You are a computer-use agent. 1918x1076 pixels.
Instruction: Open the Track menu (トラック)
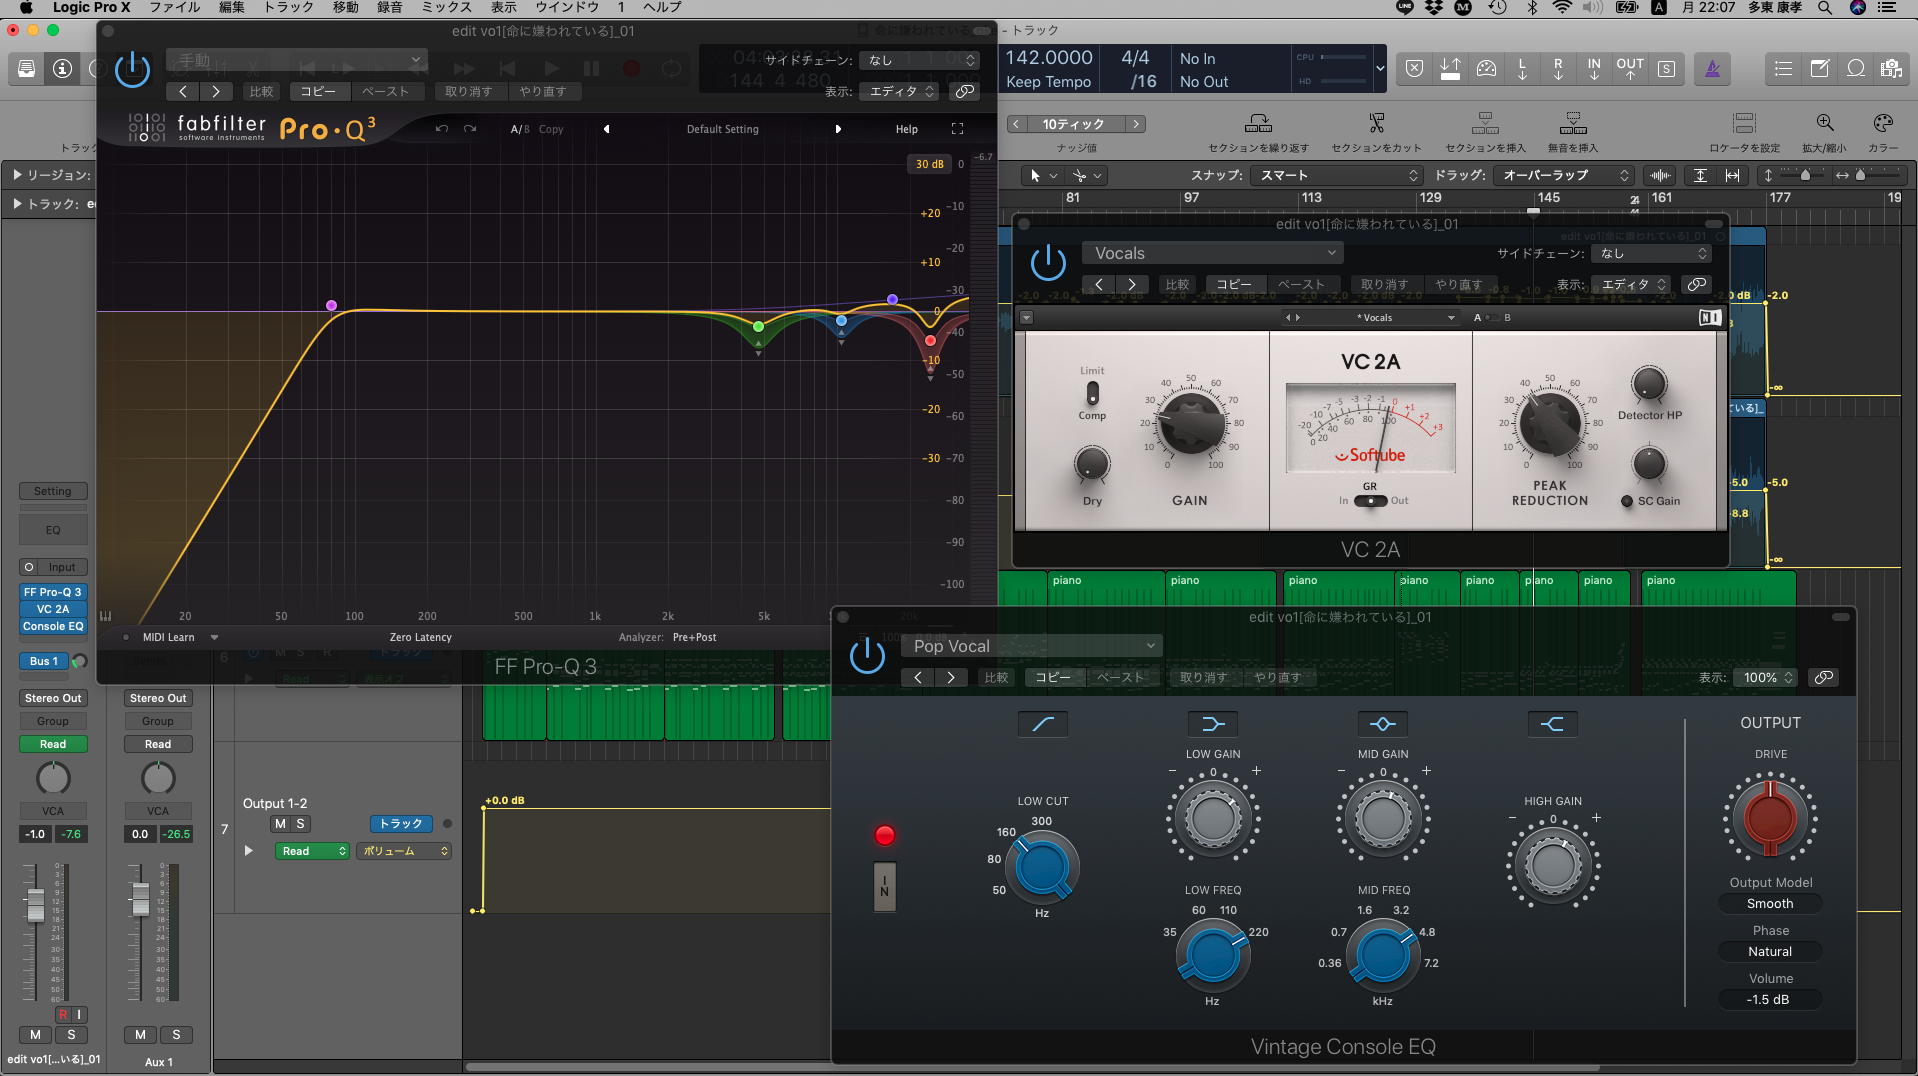(288, 8)
